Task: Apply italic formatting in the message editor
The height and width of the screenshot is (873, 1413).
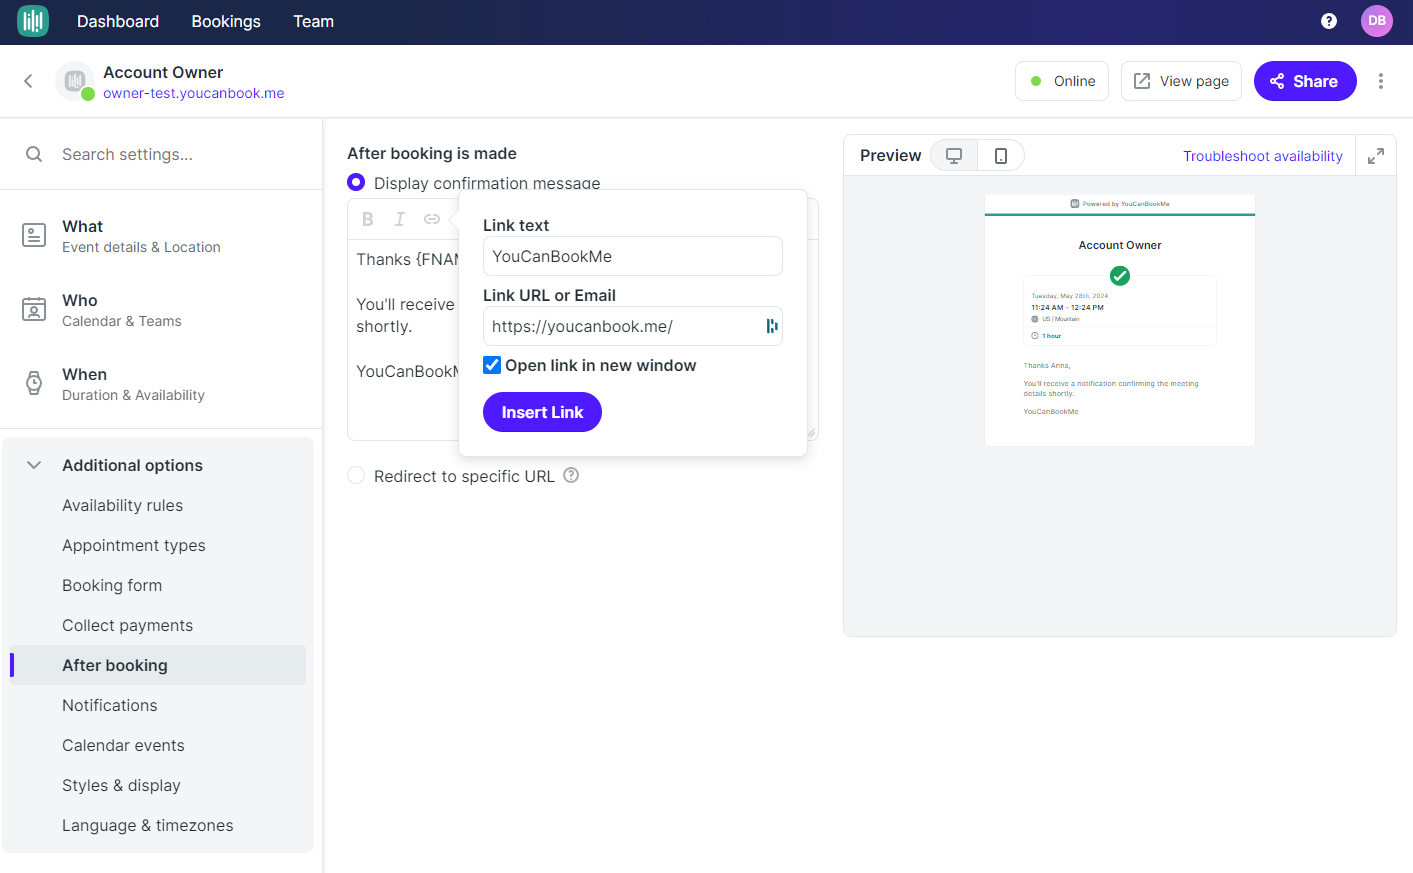Action: point(399,218)
